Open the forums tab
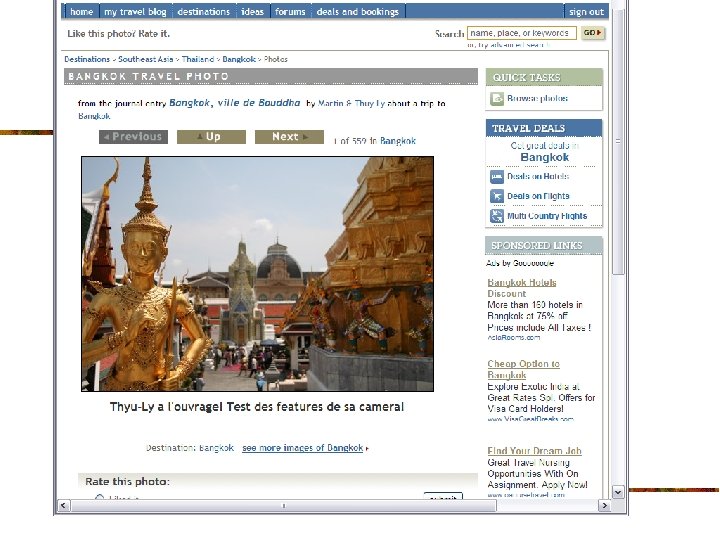Image resolution: width=720 pixels, height=540 pixels. (290, 11)
